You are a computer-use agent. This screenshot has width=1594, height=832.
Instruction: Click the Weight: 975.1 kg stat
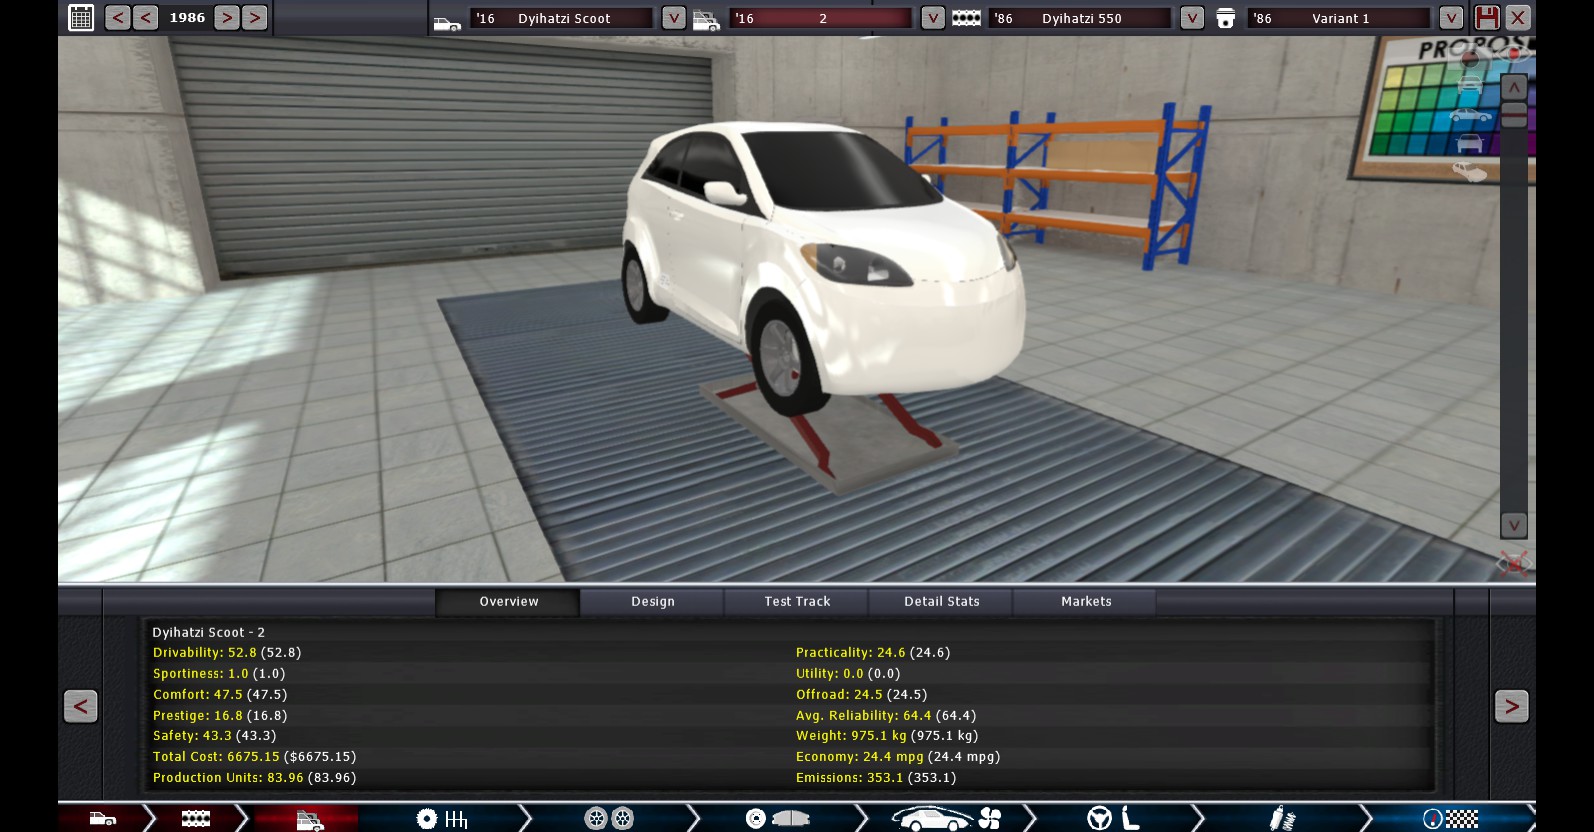(x=887, y=735)
